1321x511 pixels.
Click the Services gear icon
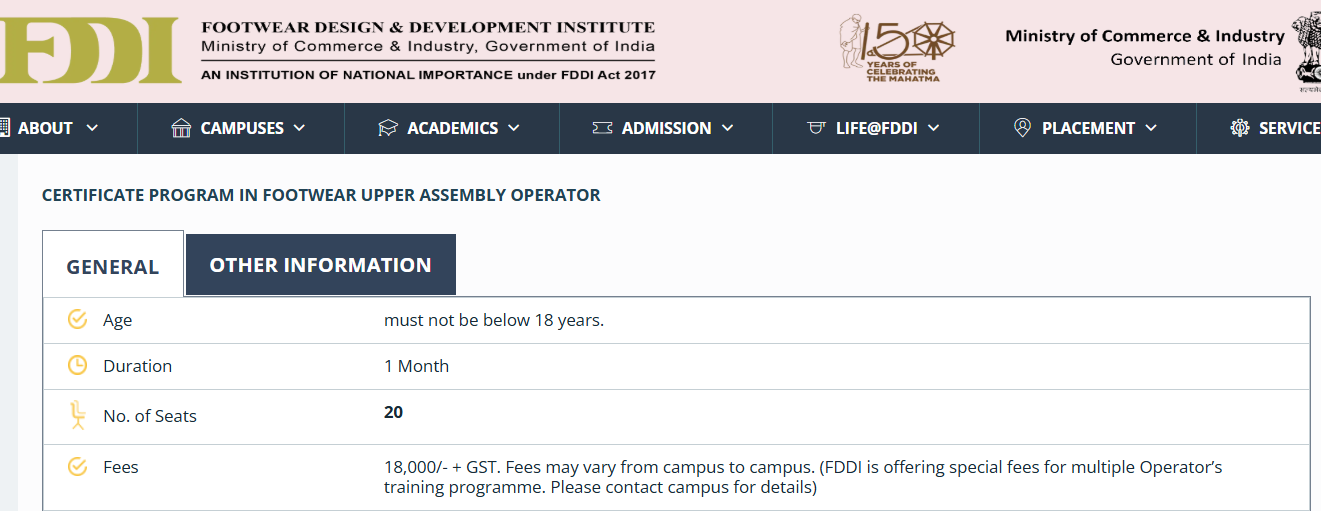pyautogui.click(x=1240, y=128)
